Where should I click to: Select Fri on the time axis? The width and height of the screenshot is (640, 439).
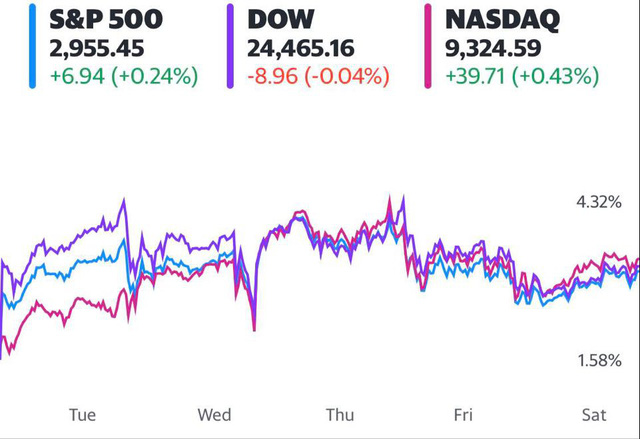(463, 415)
